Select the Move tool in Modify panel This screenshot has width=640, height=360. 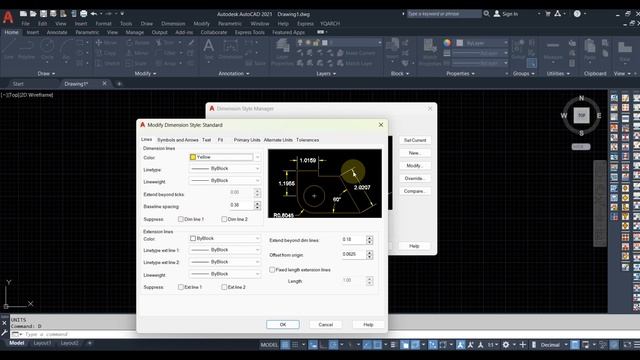[x=107, y=42]
